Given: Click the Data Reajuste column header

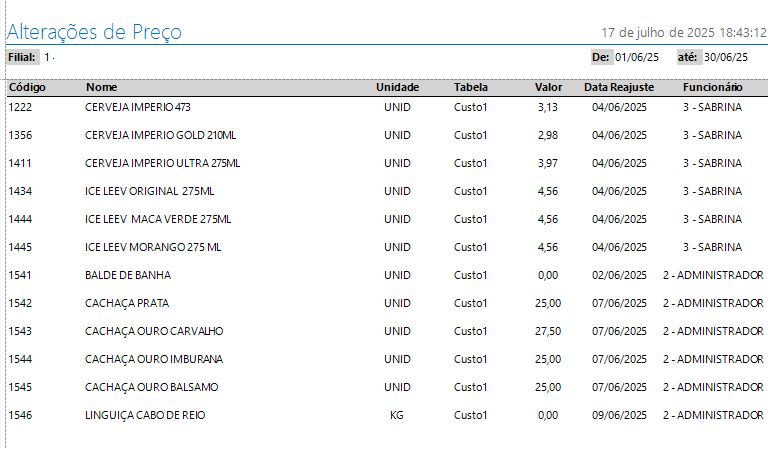Looking at the screenshot, I should coord(619,87).
